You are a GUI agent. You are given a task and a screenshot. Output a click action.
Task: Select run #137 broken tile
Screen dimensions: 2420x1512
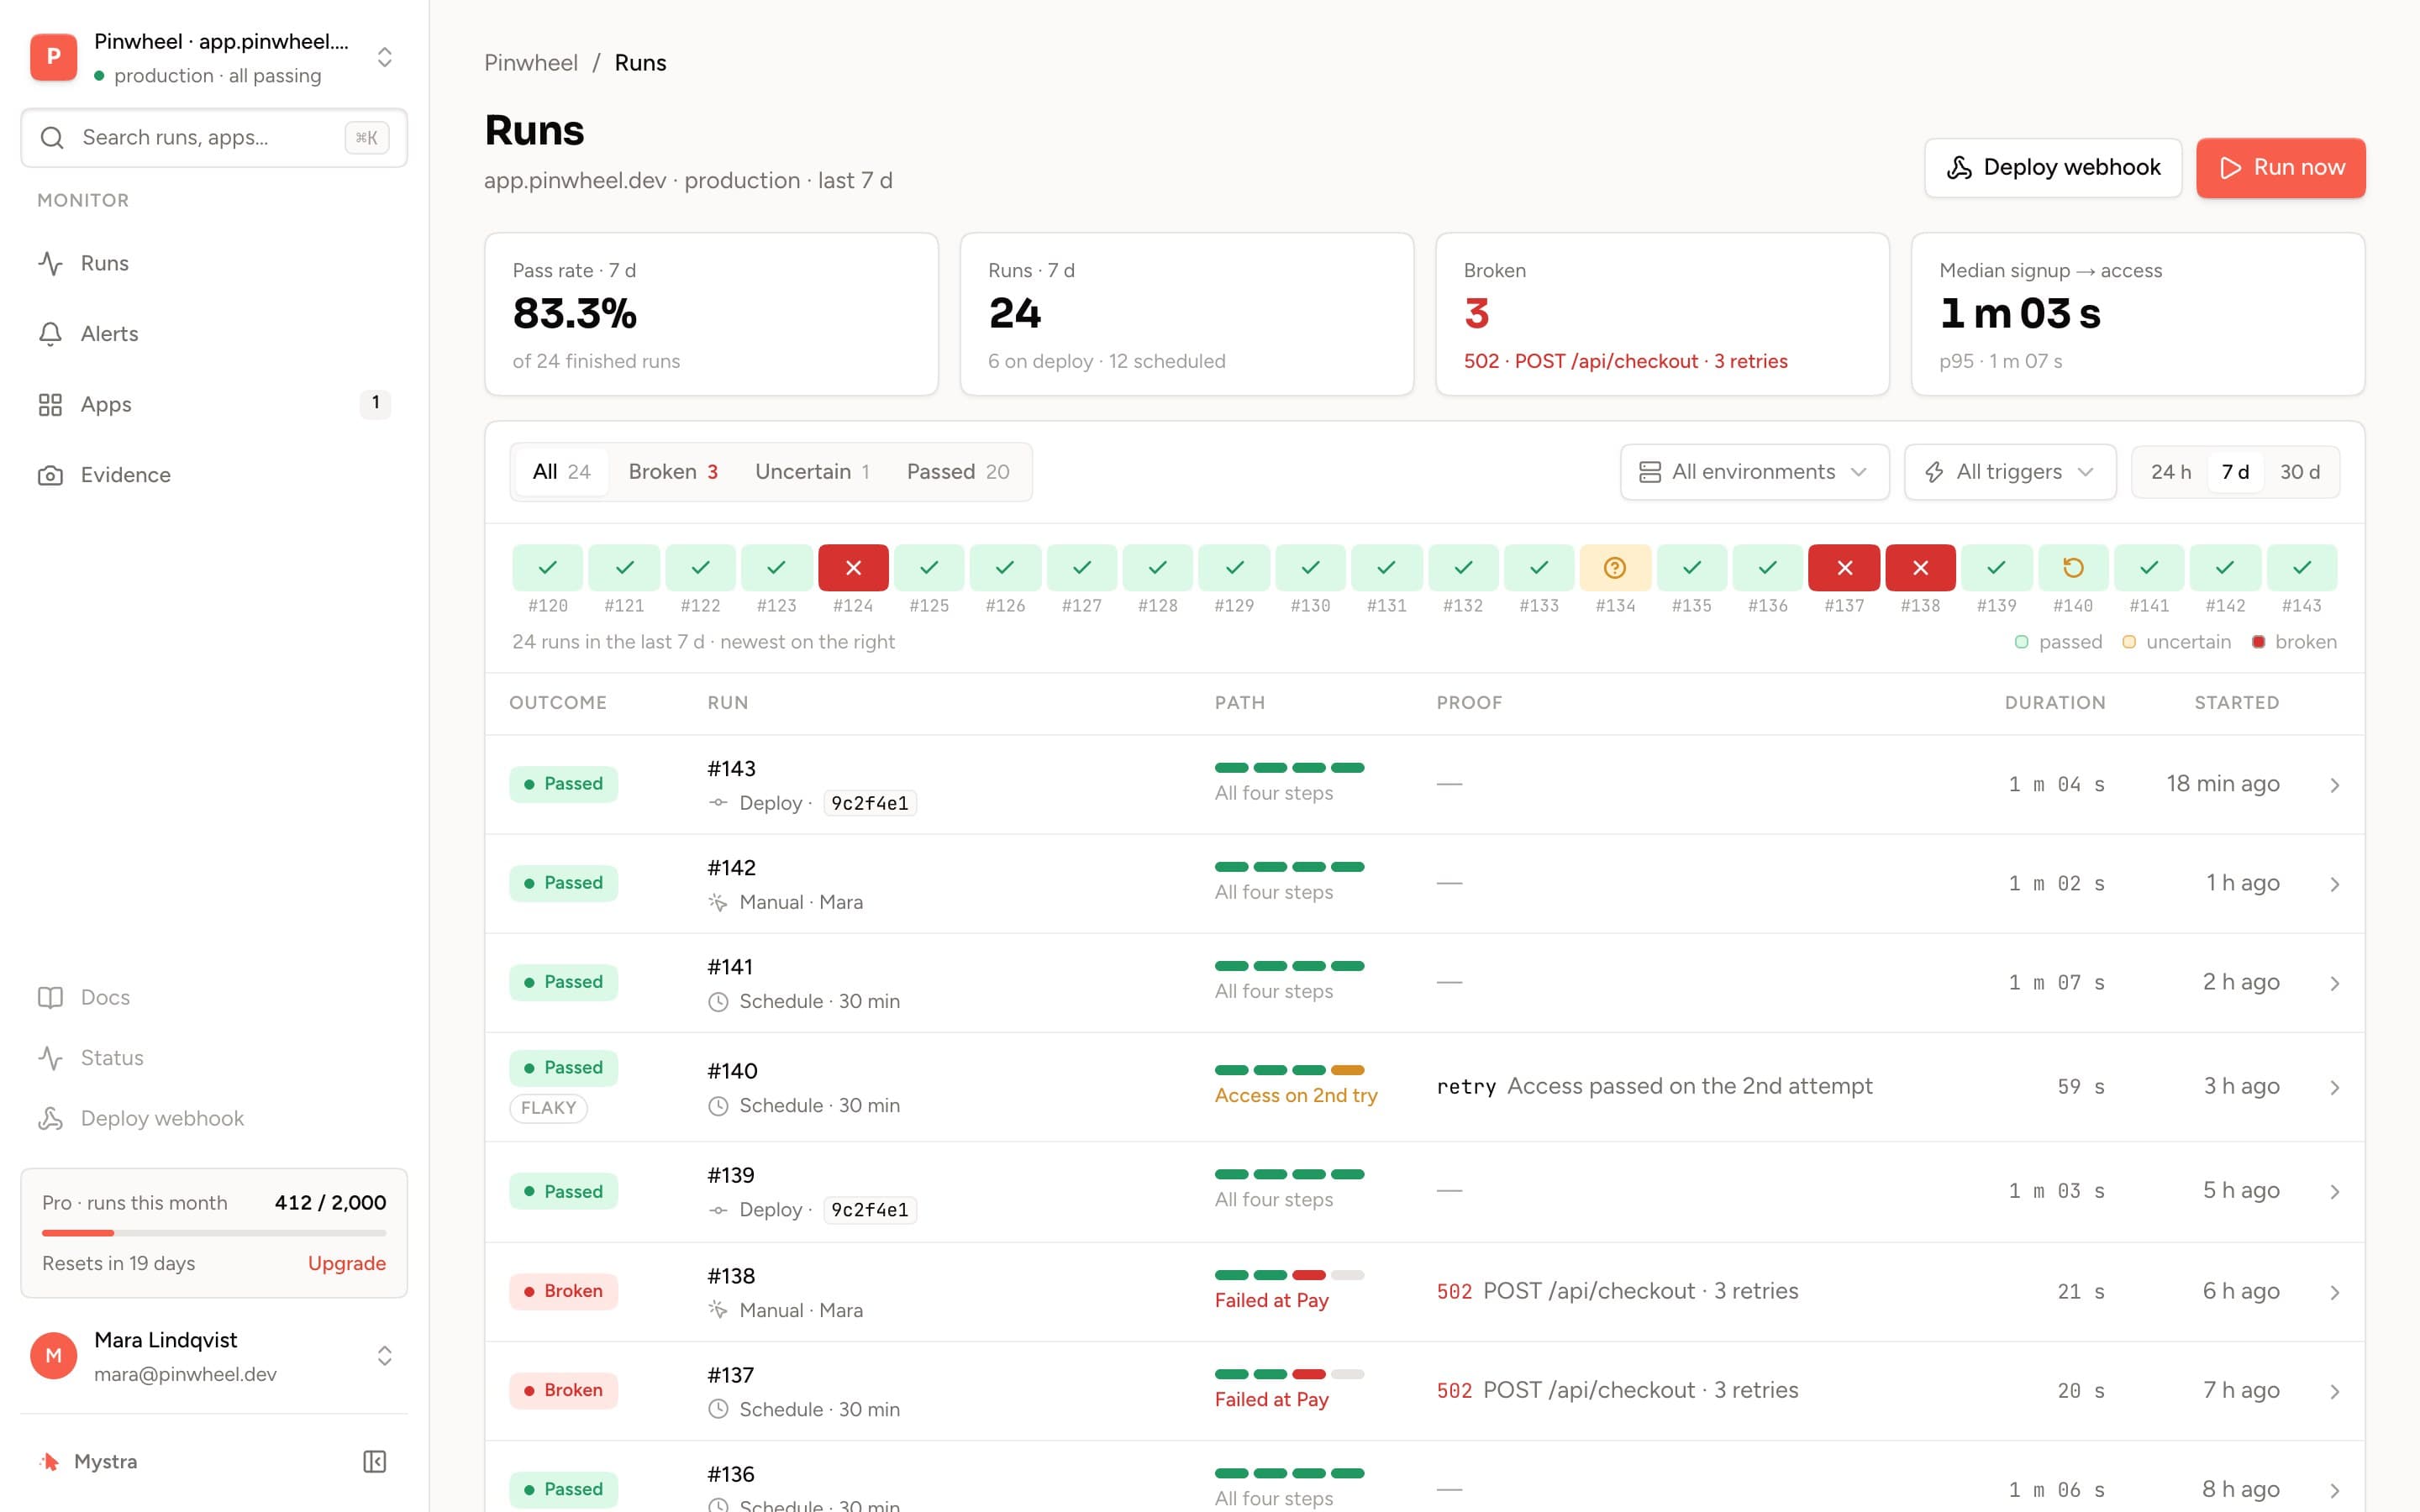(x=1844, y=568)
